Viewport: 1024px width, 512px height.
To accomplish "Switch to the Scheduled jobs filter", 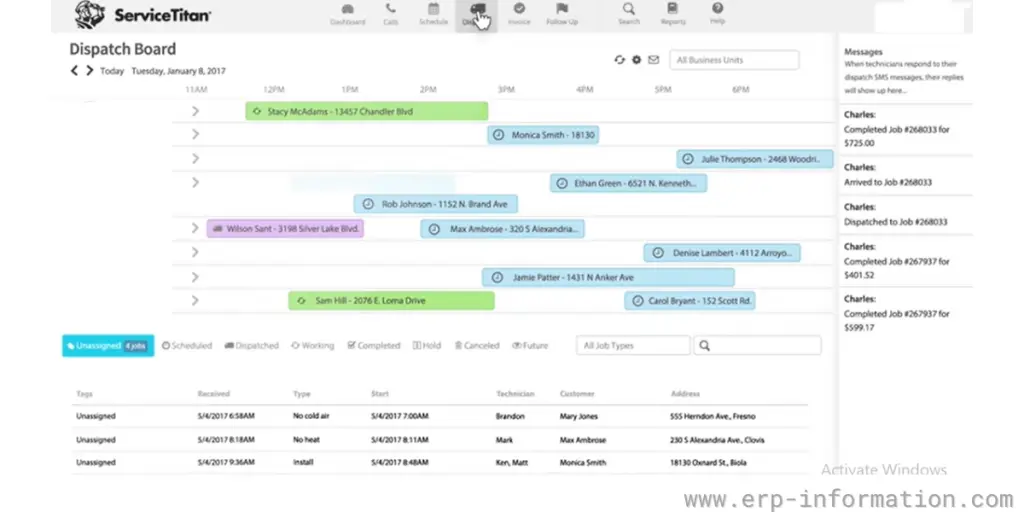I will tap(187, 345).
